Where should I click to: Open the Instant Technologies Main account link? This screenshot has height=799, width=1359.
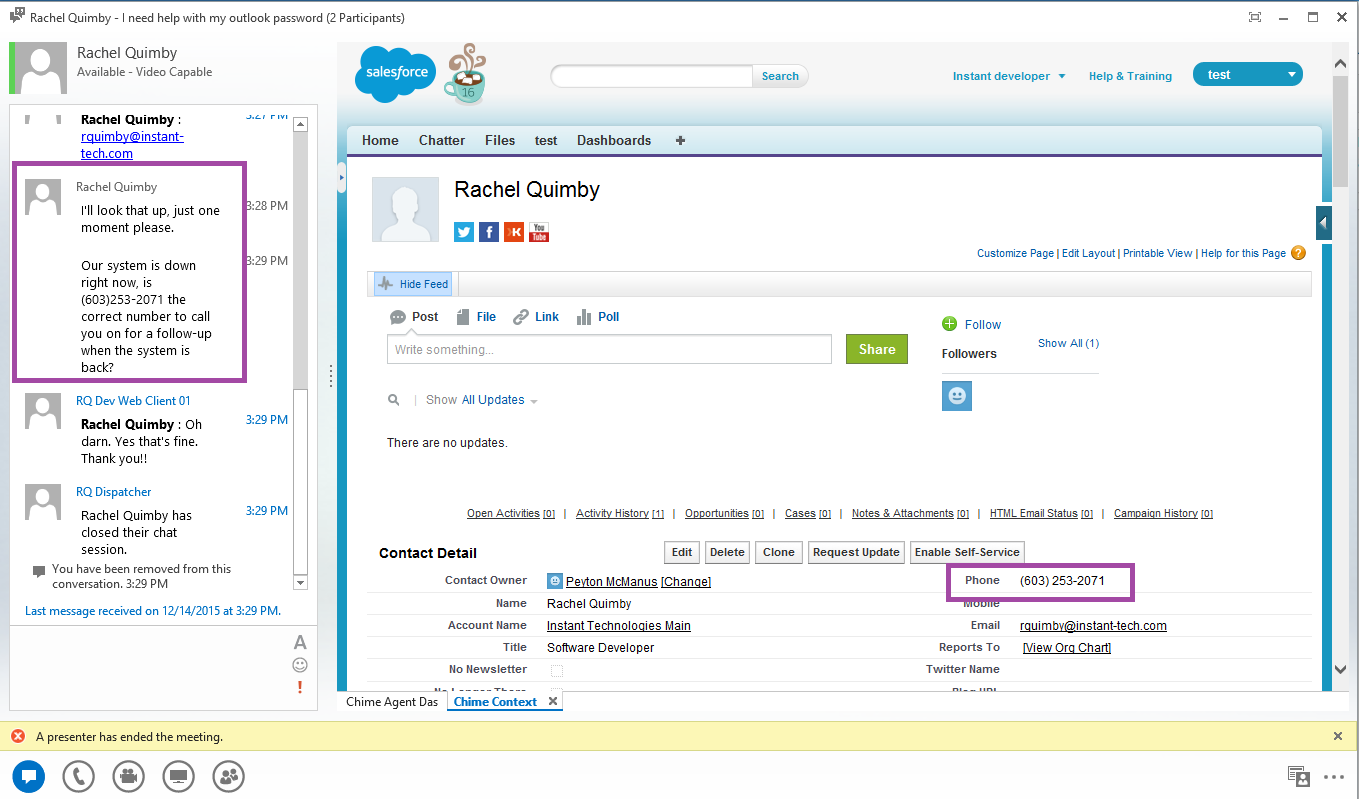619,626
